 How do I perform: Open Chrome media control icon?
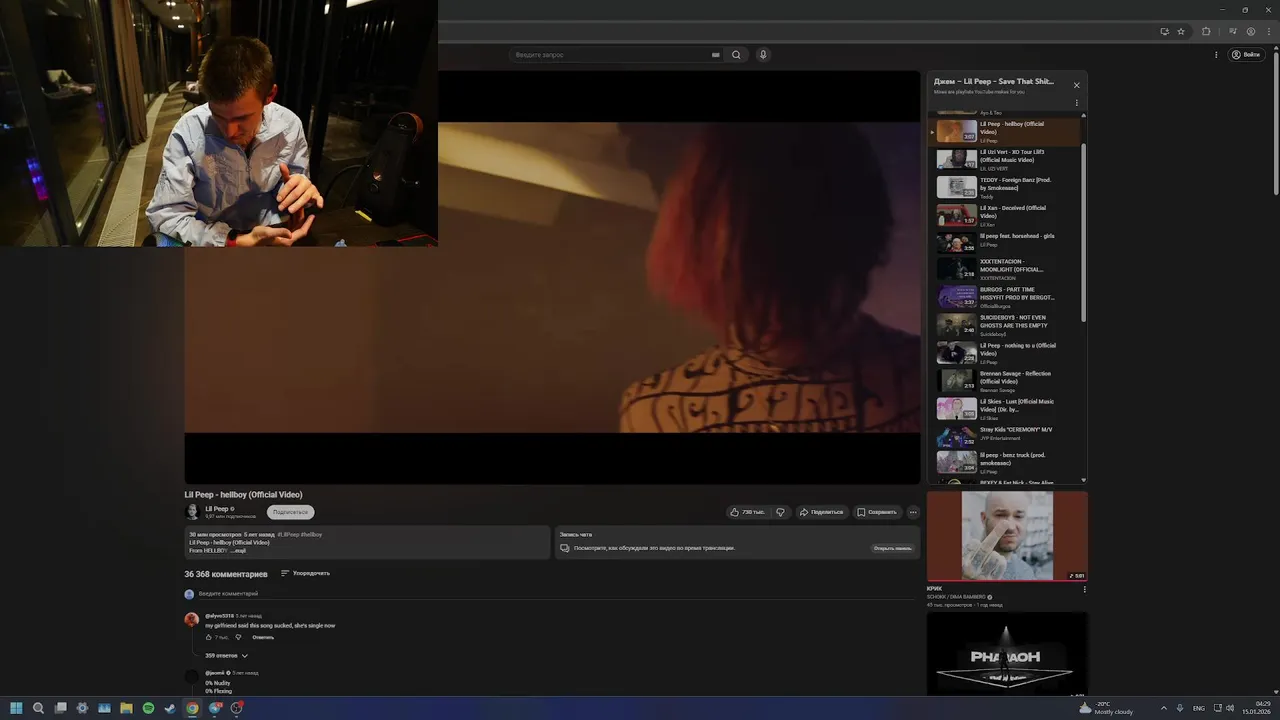[x=1233, y=31]
